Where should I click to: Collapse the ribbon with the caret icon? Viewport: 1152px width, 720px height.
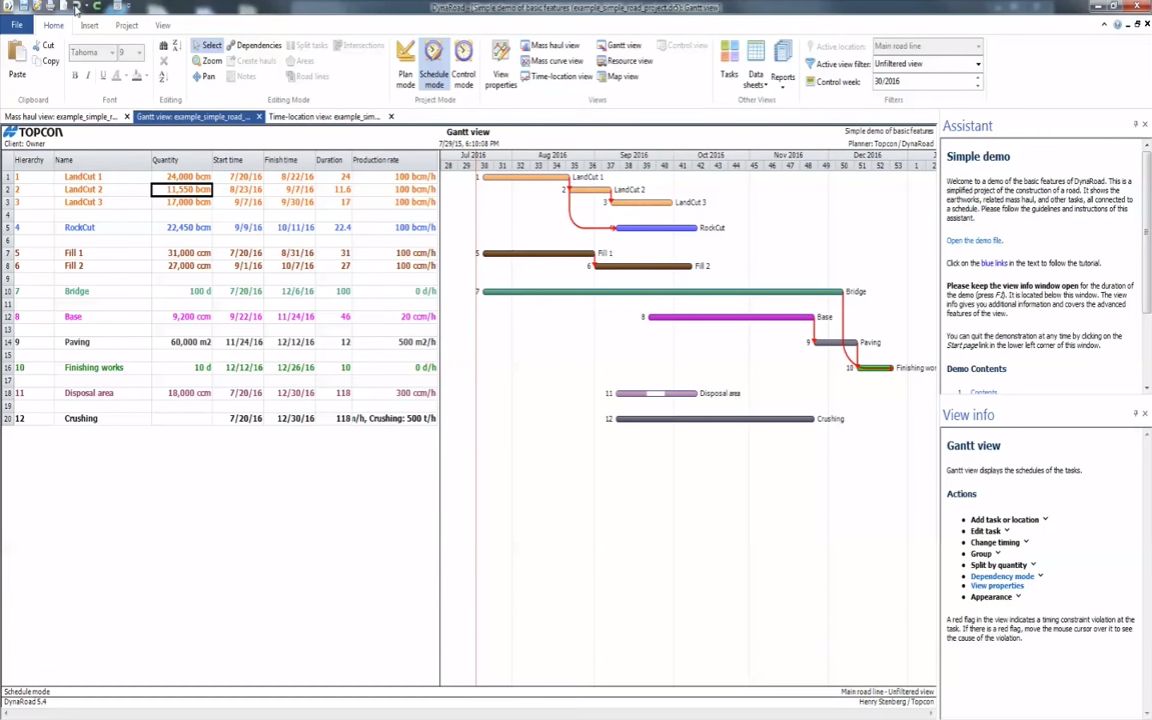click(1104, 25)
